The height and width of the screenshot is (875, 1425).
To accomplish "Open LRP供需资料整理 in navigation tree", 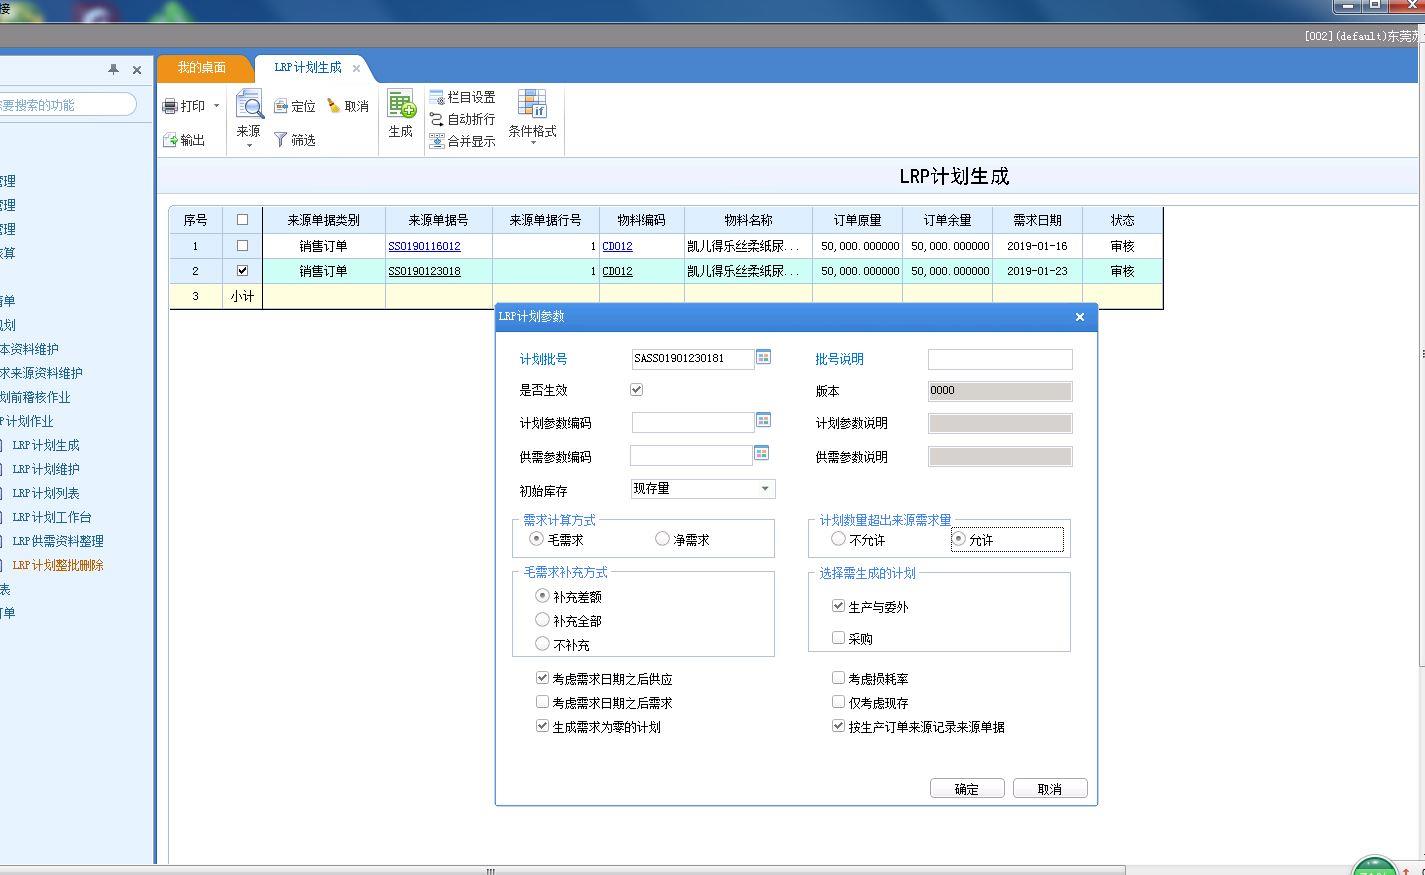I will click(x=58, y=541).
